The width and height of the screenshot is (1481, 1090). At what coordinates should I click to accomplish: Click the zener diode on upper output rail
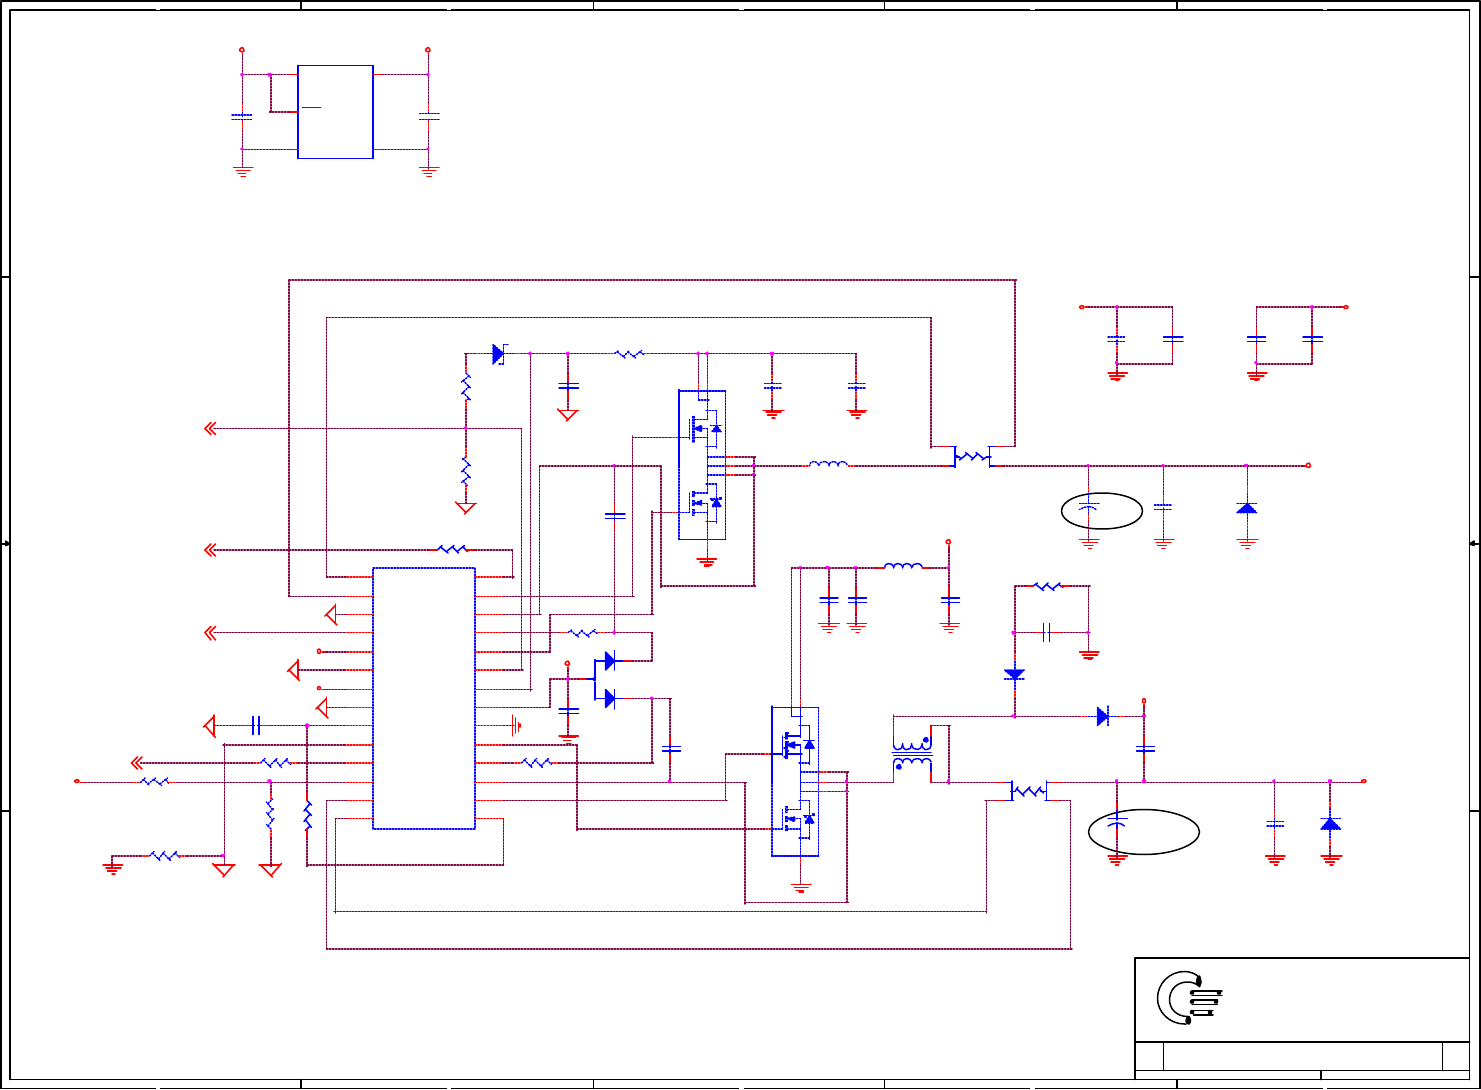point(1246,508)
